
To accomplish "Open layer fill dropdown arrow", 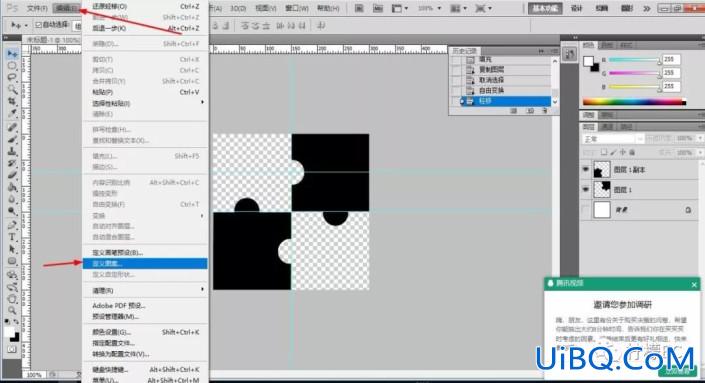I will click(x=700, y=153).
